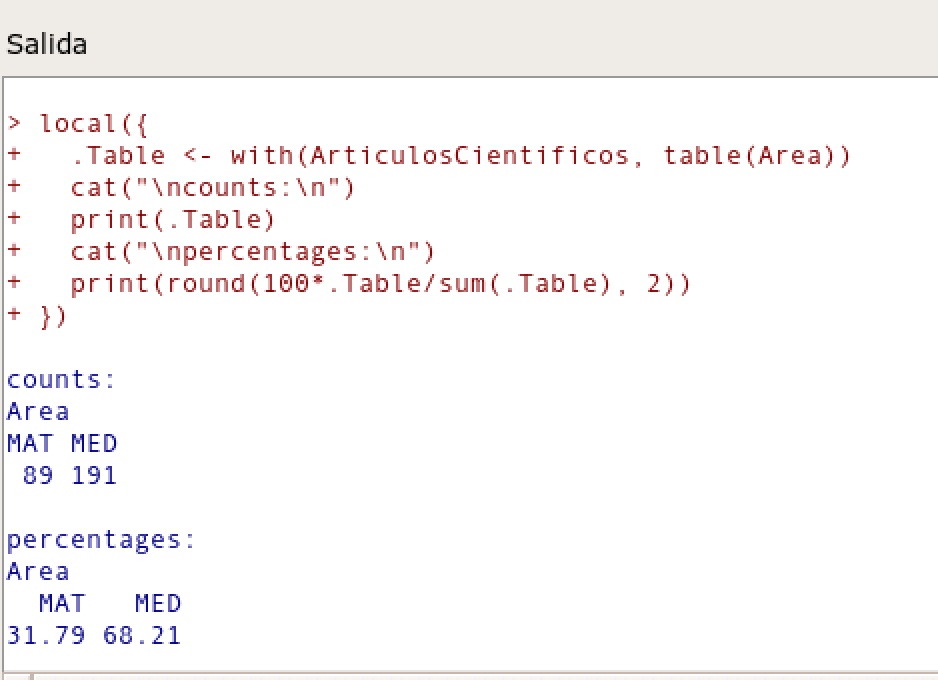Click the count value 89
The width and height of the screenshot is (938, 680).
point(38,476)
